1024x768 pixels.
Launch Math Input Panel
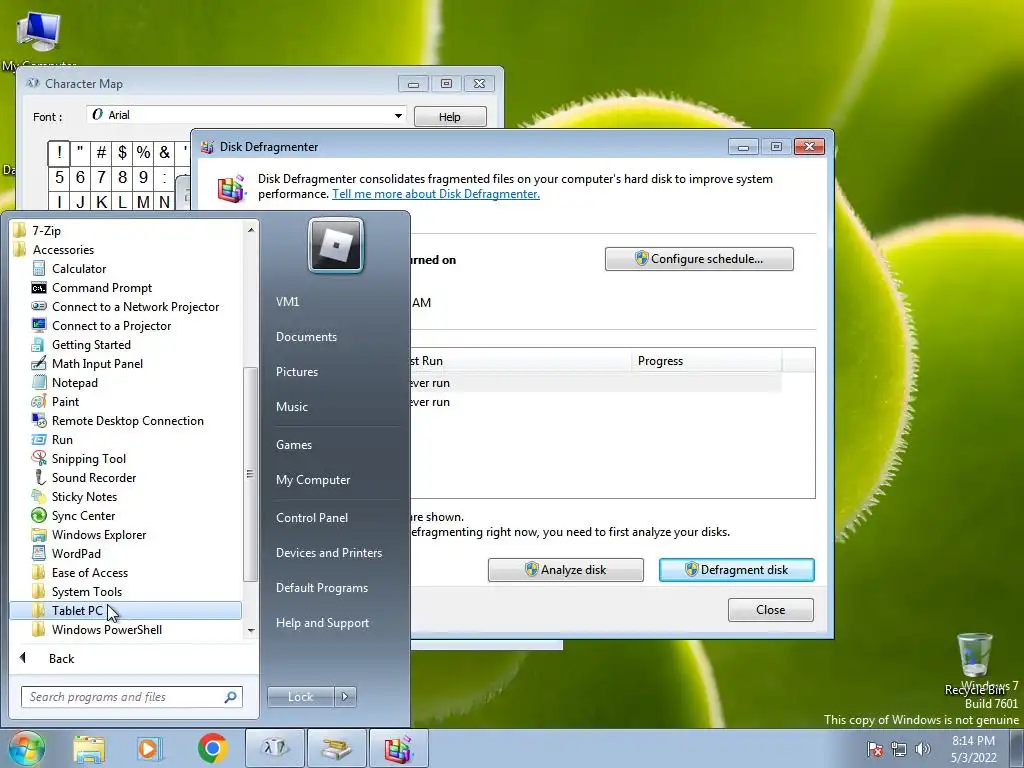point(97,363)
